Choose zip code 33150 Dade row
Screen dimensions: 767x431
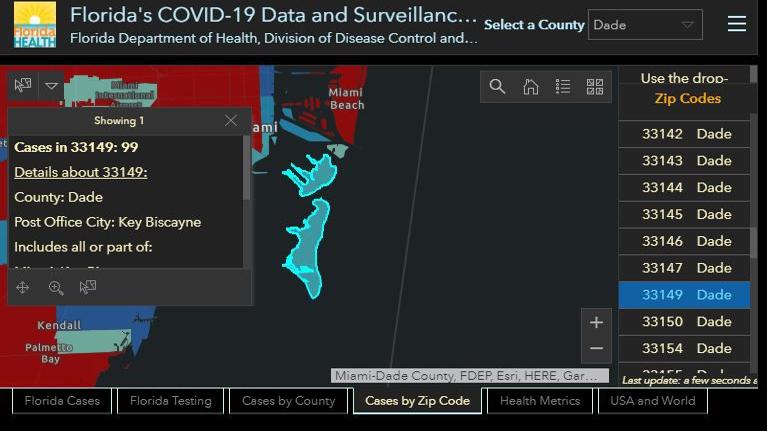(x=684, y=322)
